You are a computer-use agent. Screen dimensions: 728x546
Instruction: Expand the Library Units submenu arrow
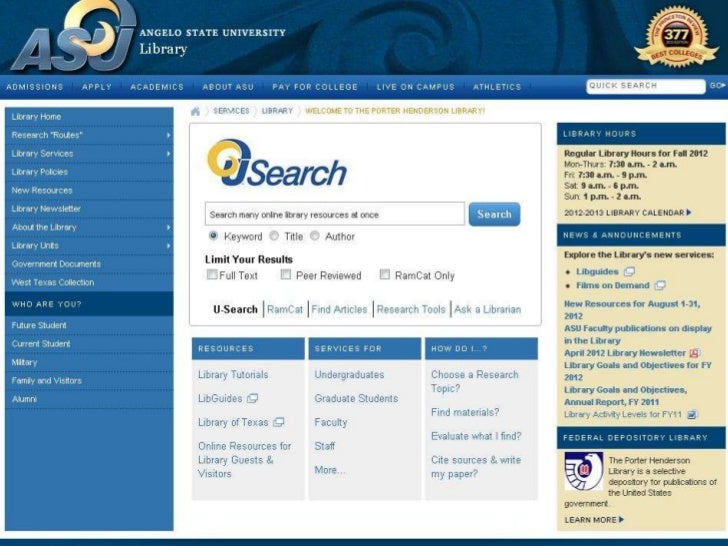(x=168, y=246)
